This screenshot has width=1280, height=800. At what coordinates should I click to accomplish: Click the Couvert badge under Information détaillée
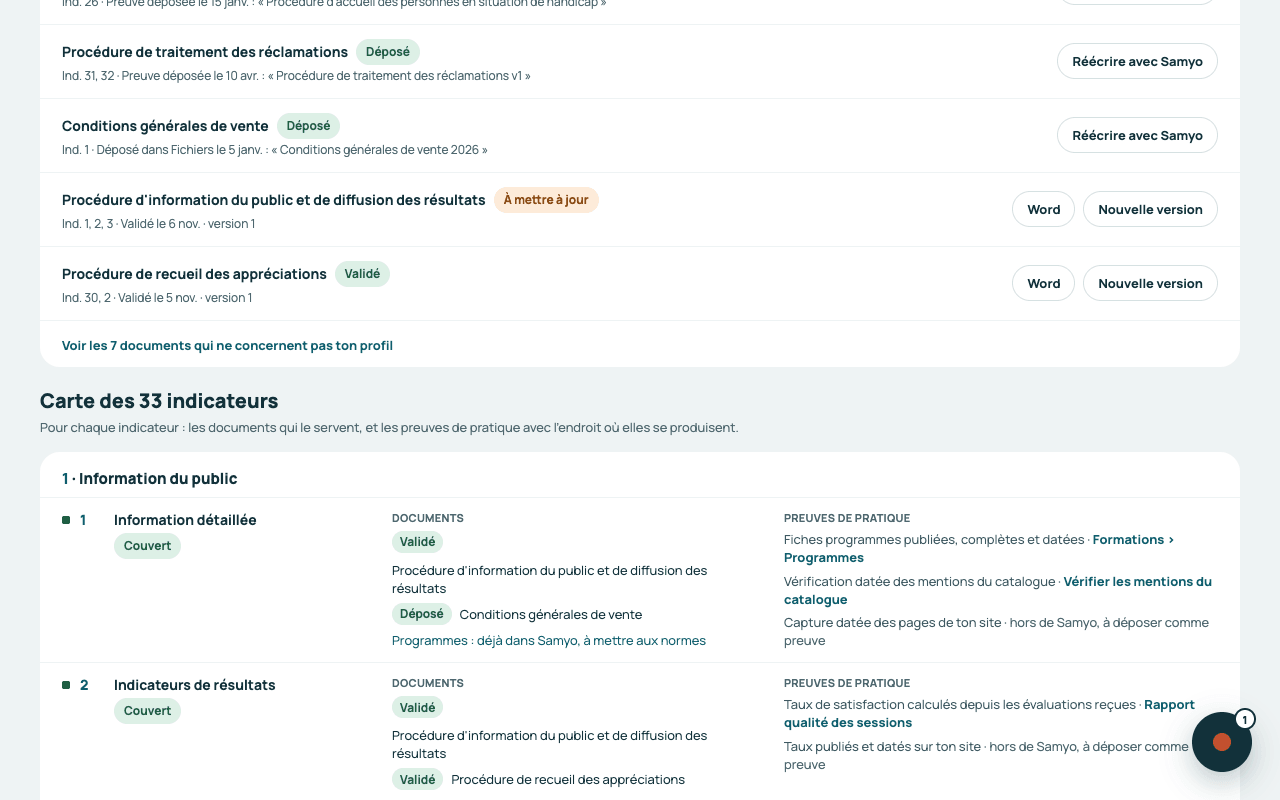tap(147, 546)
